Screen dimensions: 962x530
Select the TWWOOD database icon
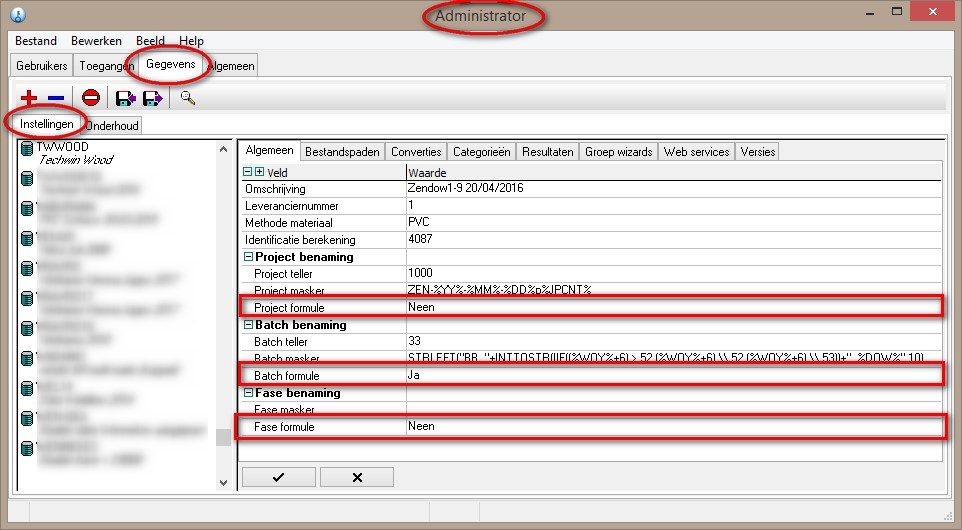pos(27,148)
